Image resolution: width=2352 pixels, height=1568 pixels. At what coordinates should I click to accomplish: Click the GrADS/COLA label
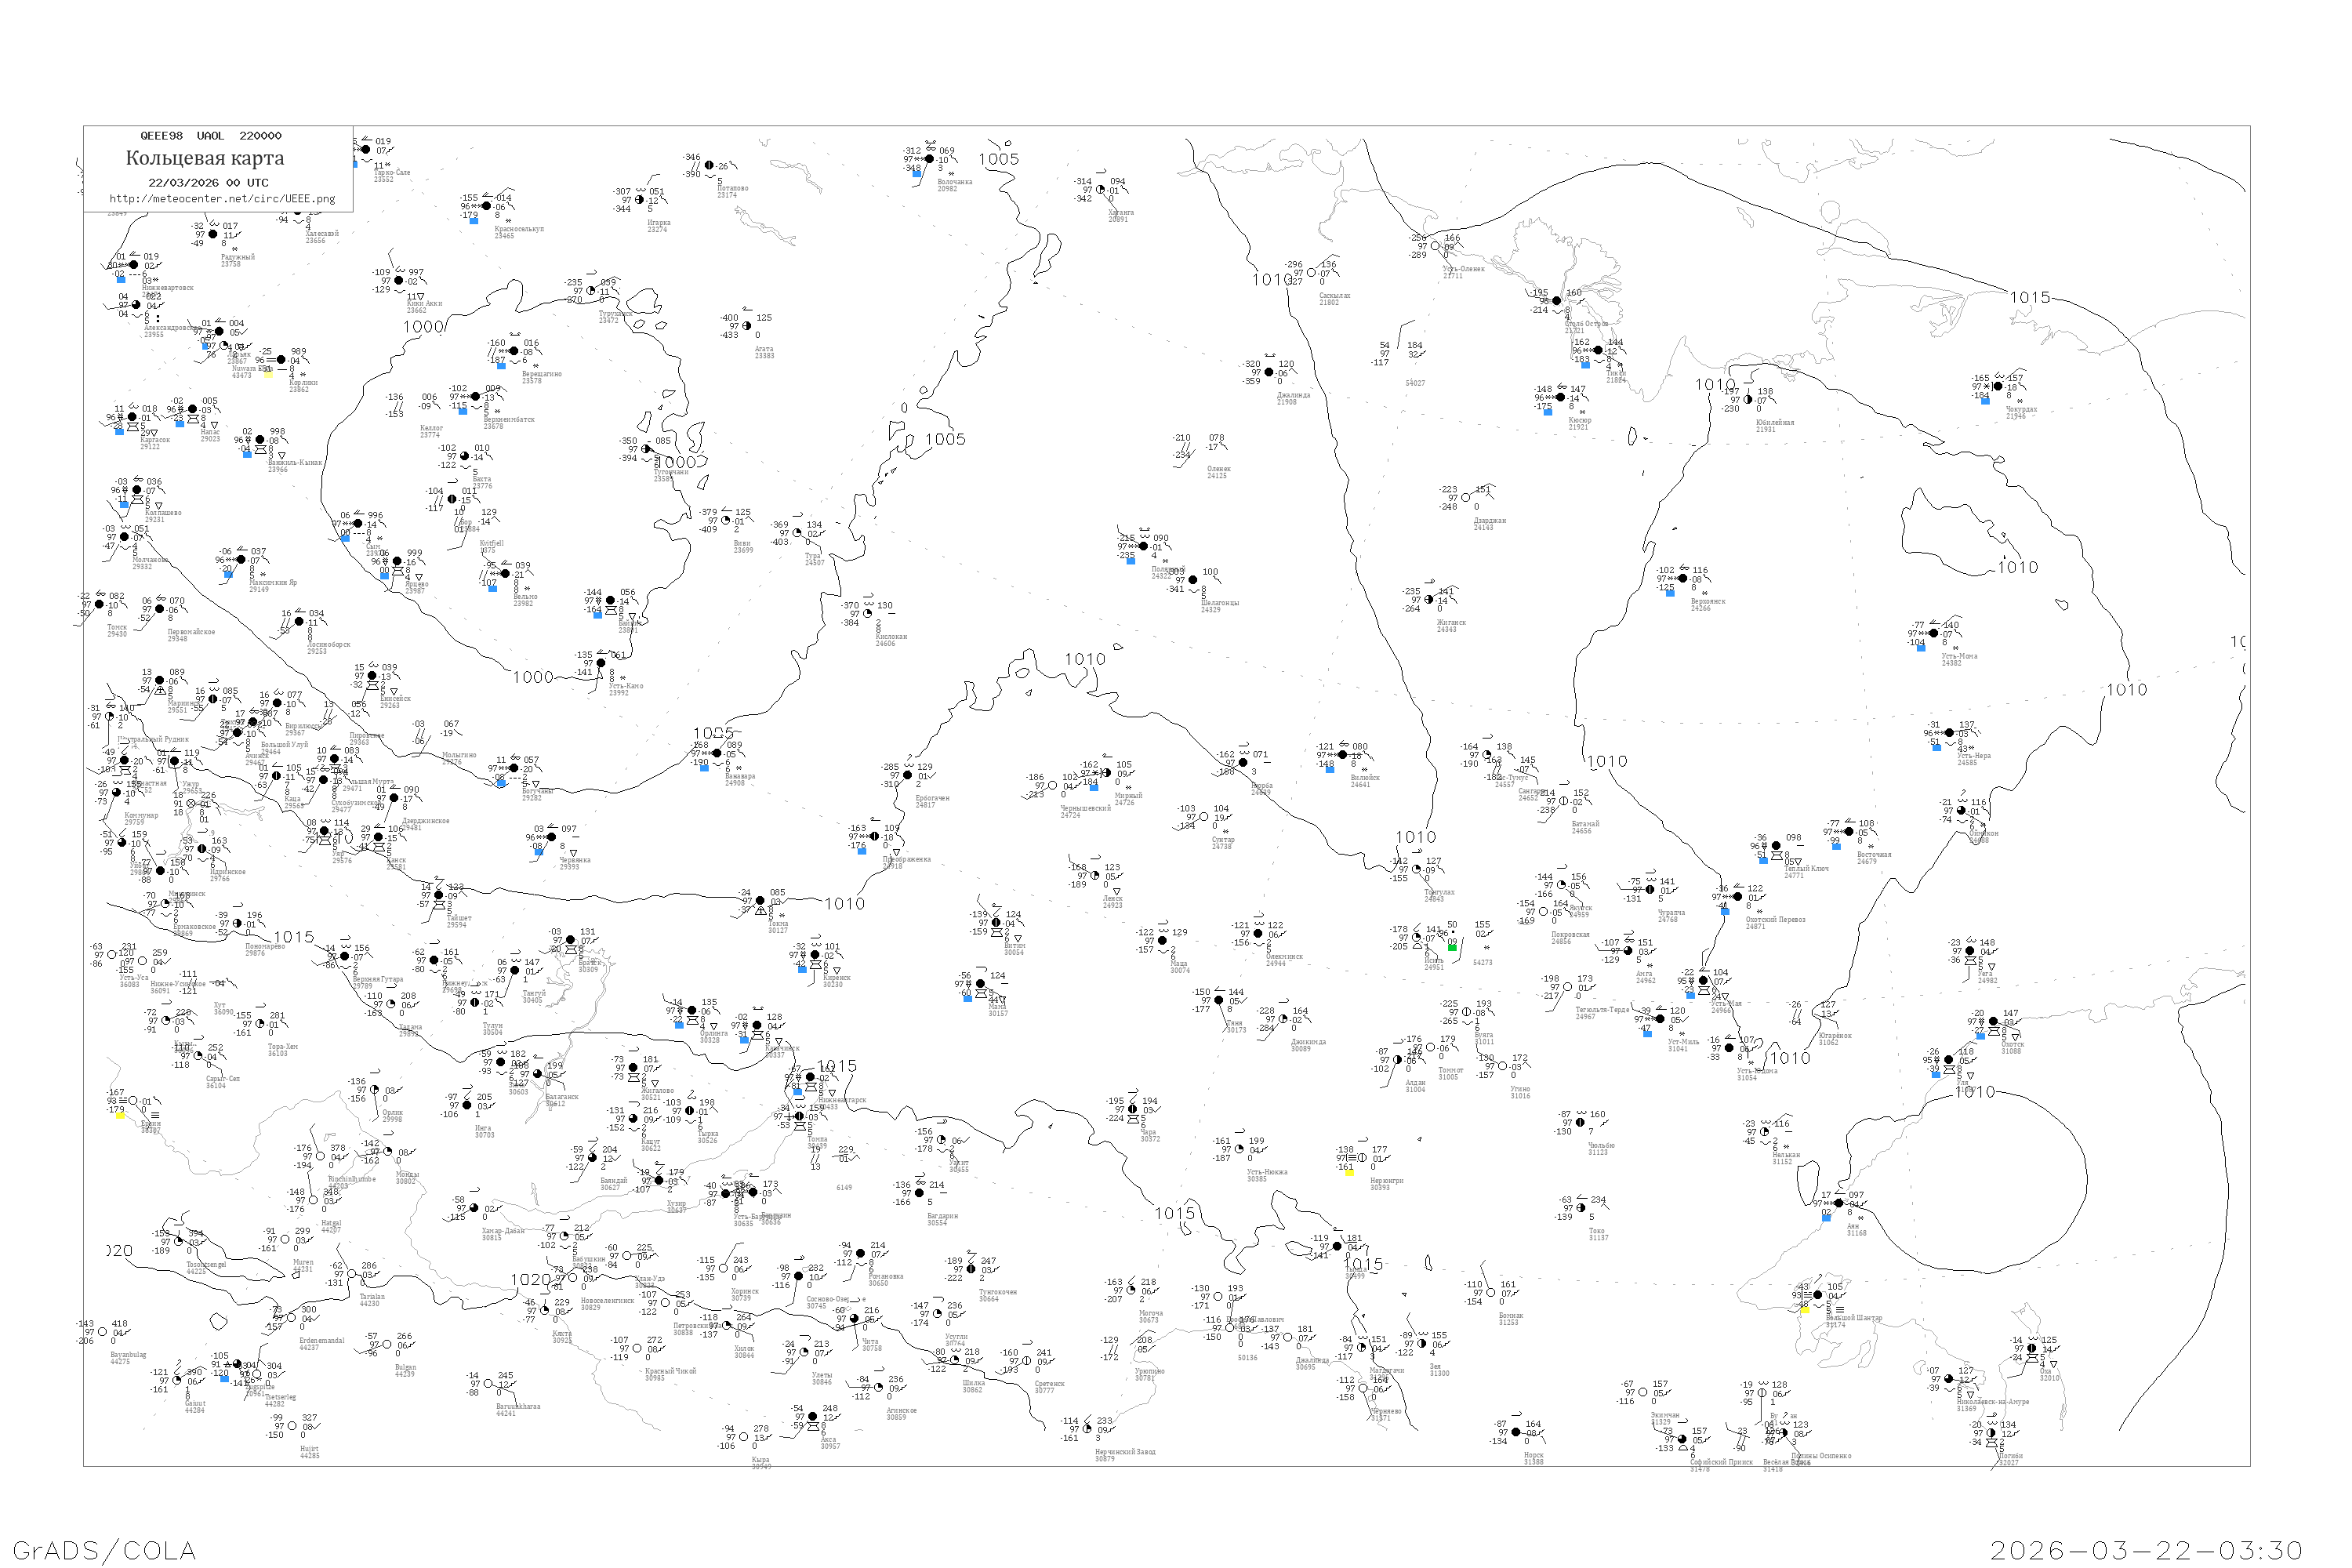[x=104, y=1550]
